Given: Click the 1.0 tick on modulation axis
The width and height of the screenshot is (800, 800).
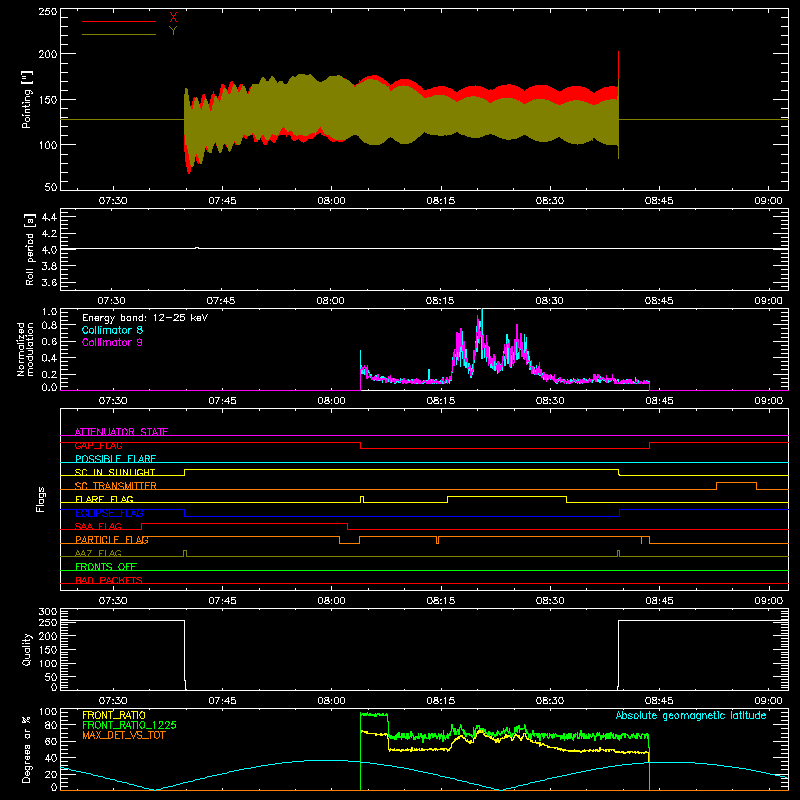Looking at the screenshot, I should [x=49, y=312].
